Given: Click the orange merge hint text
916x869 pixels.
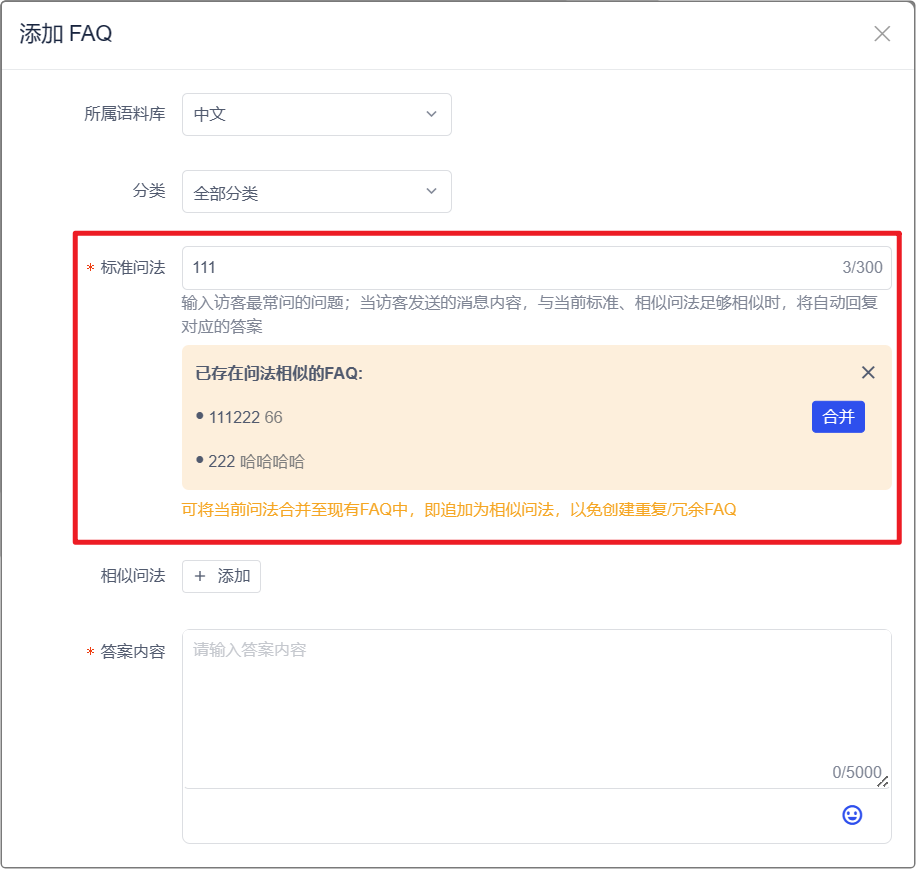Looking at the screenshot, I should (x=458, y=509).
